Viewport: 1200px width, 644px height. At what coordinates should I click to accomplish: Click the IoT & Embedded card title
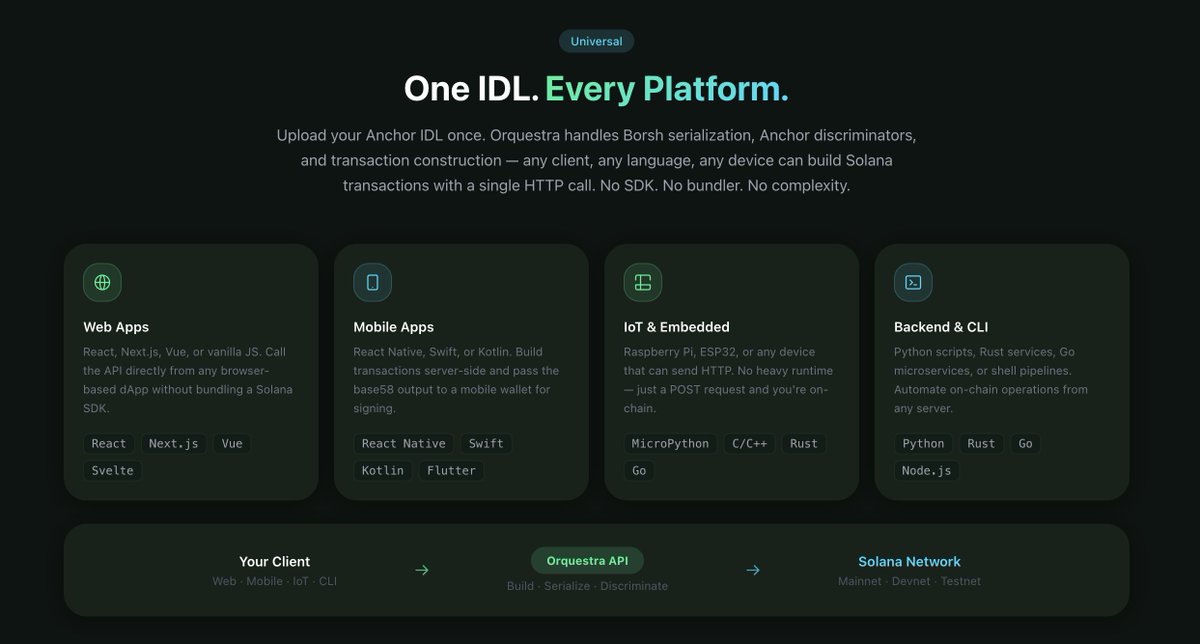pos(677,327)
